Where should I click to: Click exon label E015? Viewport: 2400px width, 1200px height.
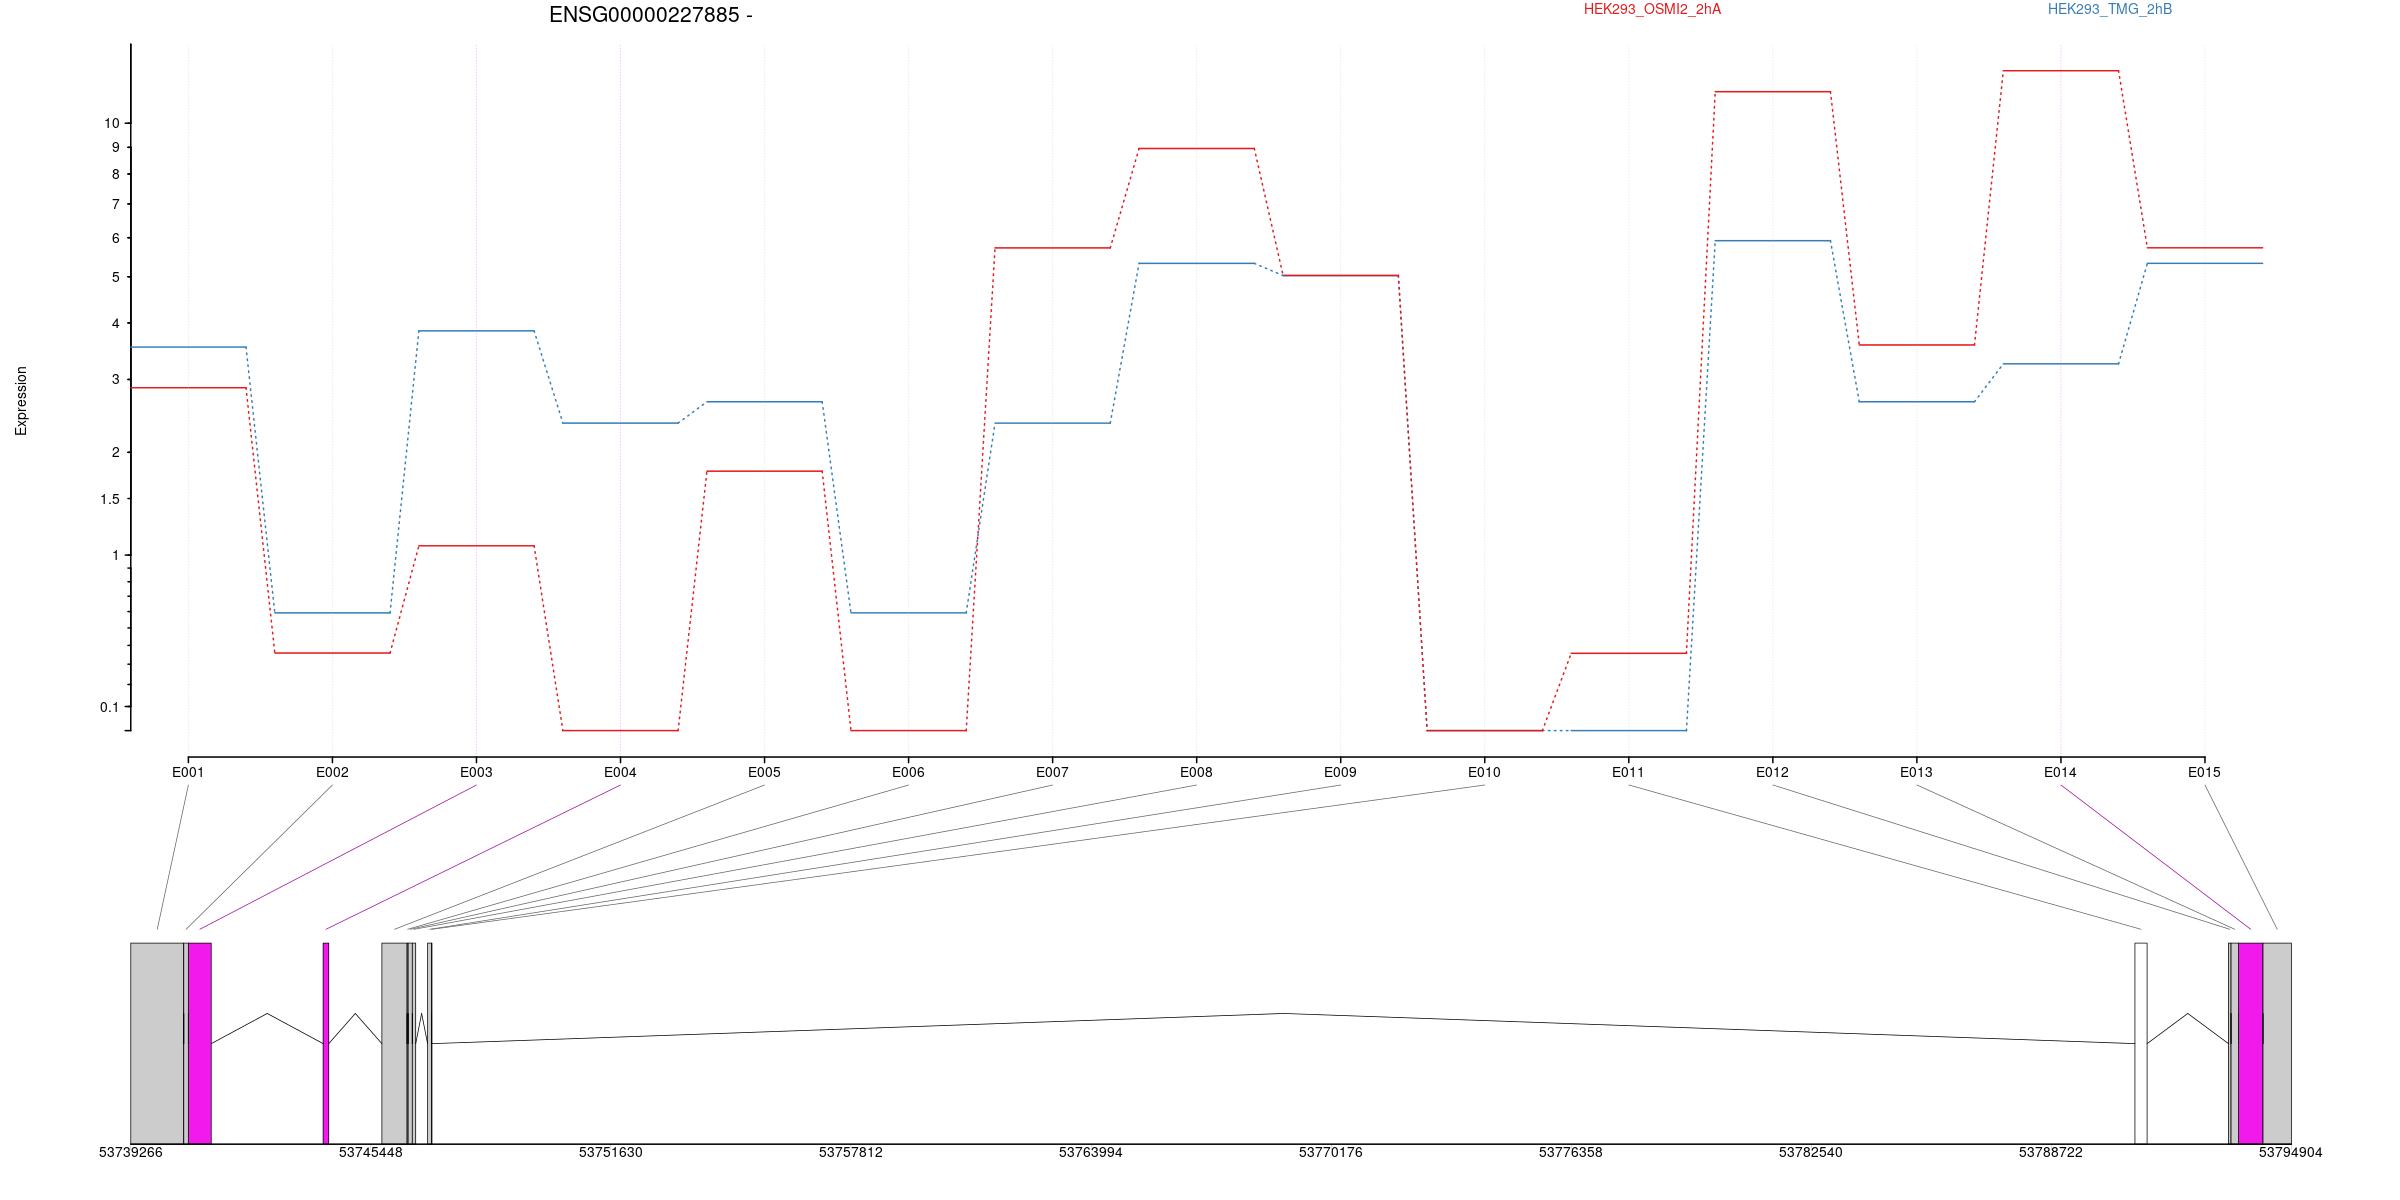point(2204,772)
